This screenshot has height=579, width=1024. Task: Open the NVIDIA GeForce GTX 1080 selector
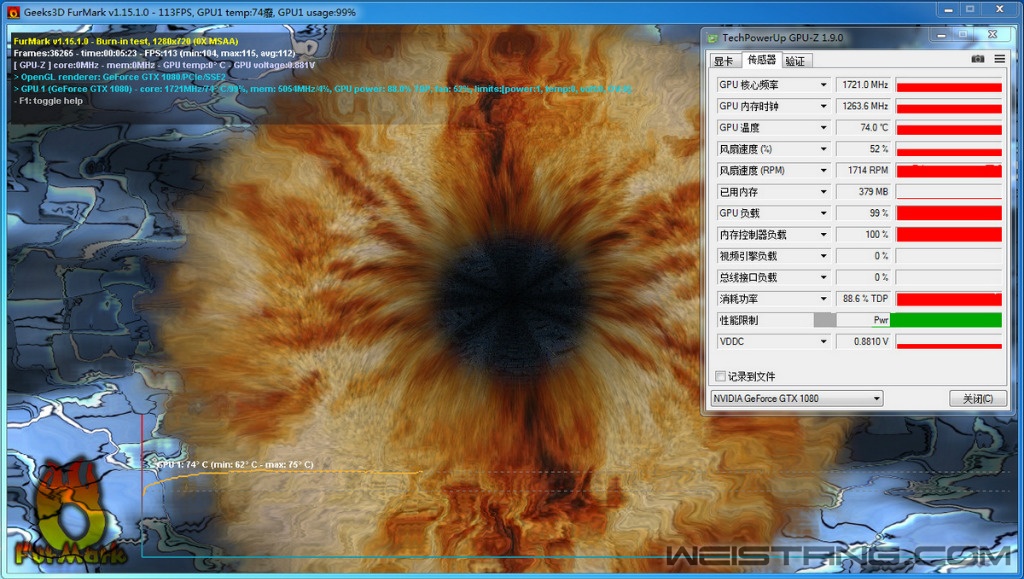[797, 398]
